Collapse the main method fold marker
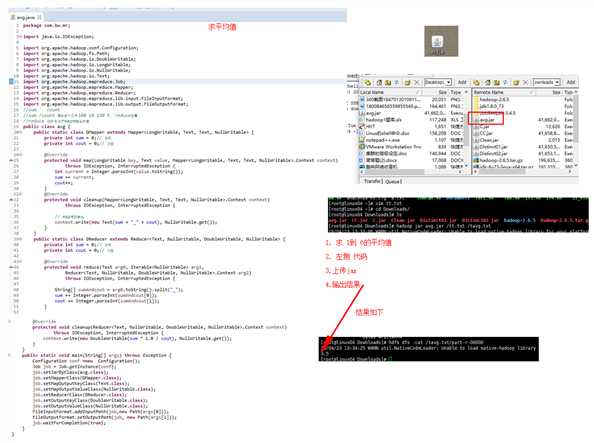594x443 pixels. pyautogui.click(x=10, y=355)
